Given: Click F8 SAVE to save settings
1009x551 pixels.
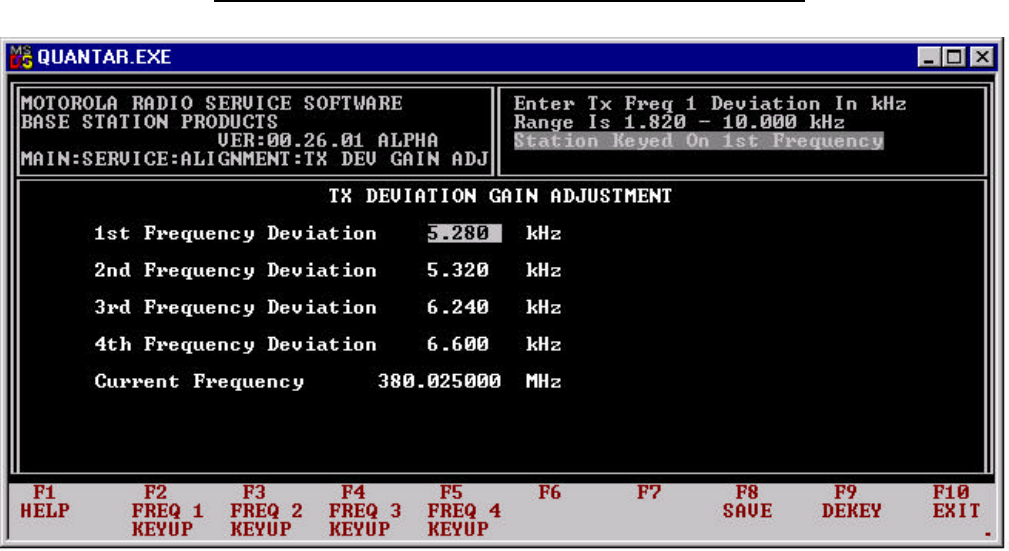Looking at the screenshot, I should click(746, 502).
